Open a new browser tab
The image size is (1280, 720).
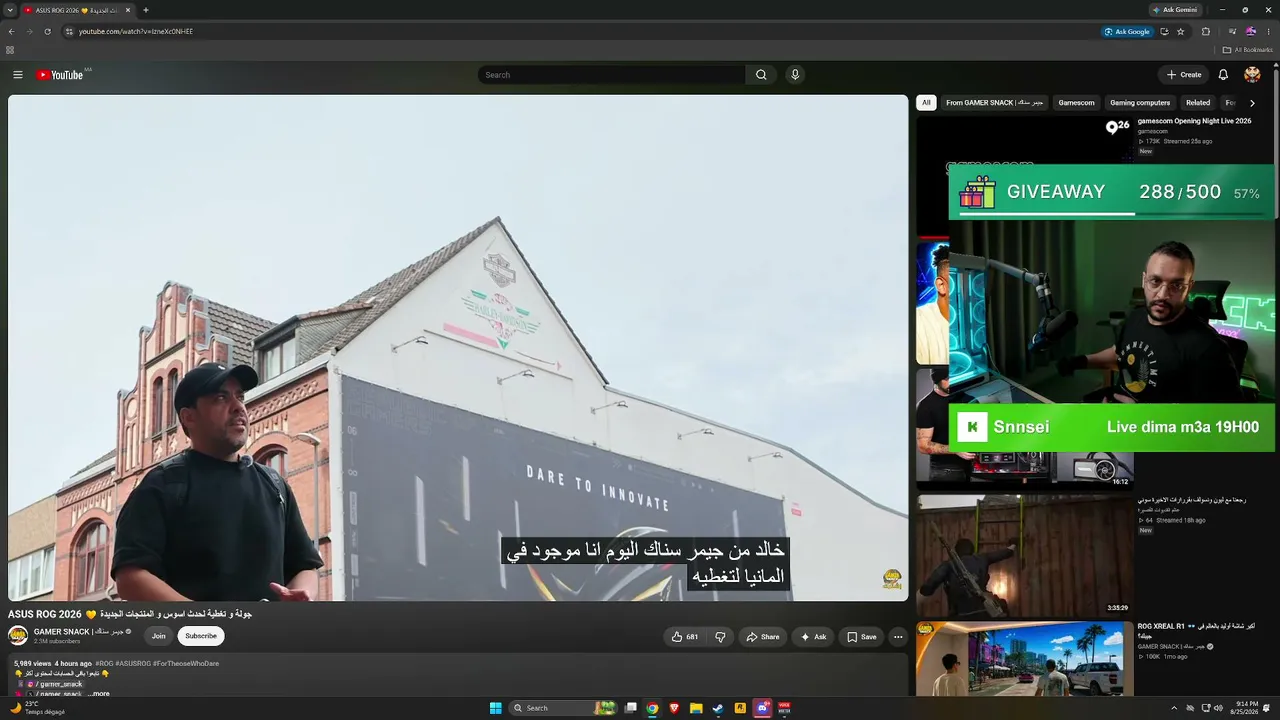[146, 10]
